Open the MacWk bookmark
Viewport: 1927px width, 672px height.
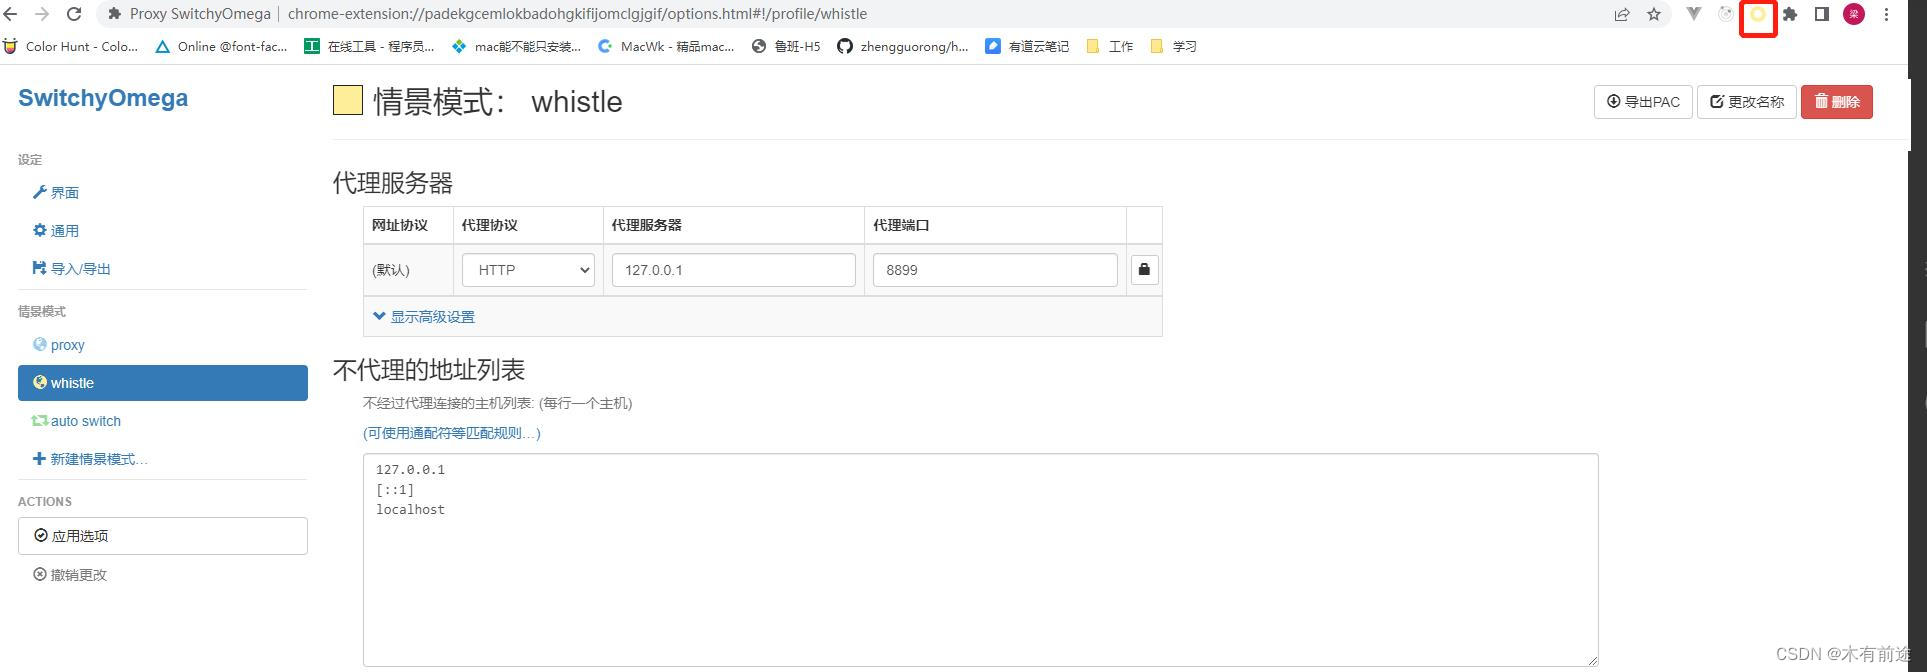(x=666, y=46)
